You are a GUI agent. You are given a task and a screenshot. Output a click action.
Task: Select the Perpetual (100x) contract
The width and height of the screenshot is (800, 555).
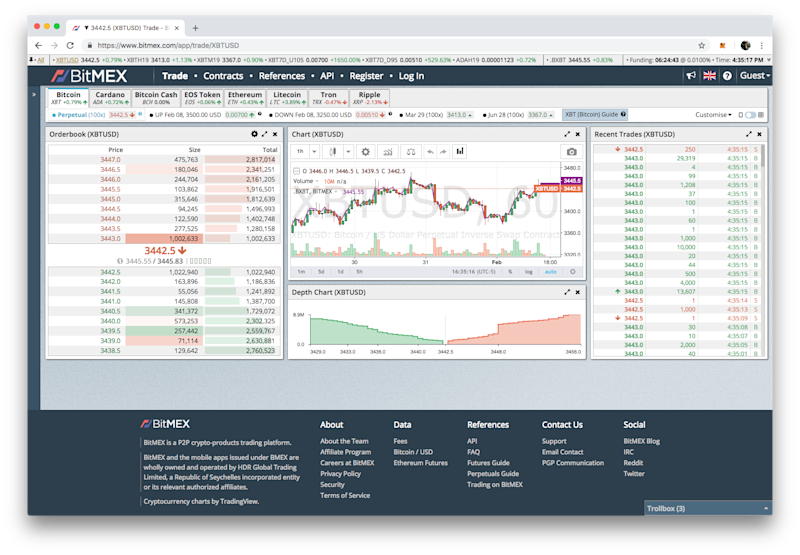[95, 115]
